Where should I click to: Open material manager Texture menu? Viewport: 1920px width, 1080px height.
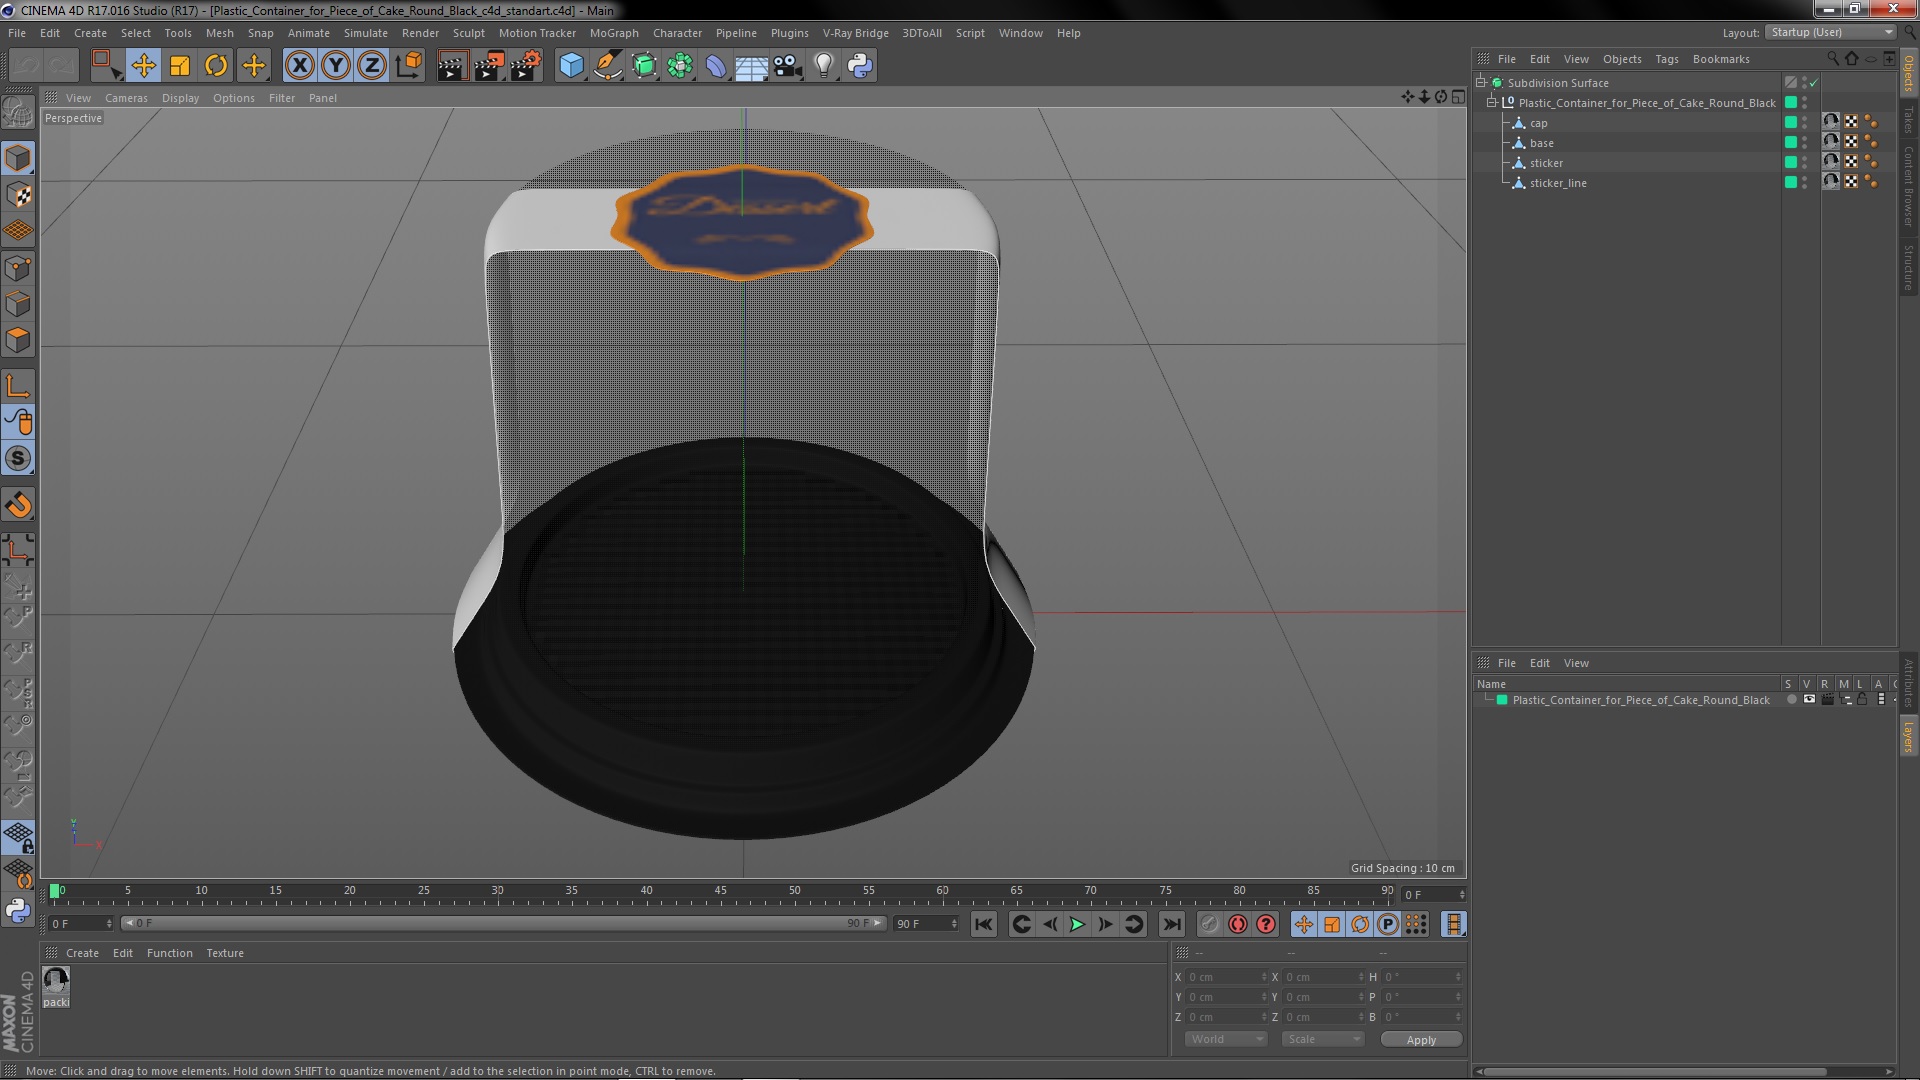tap(225, 953)
